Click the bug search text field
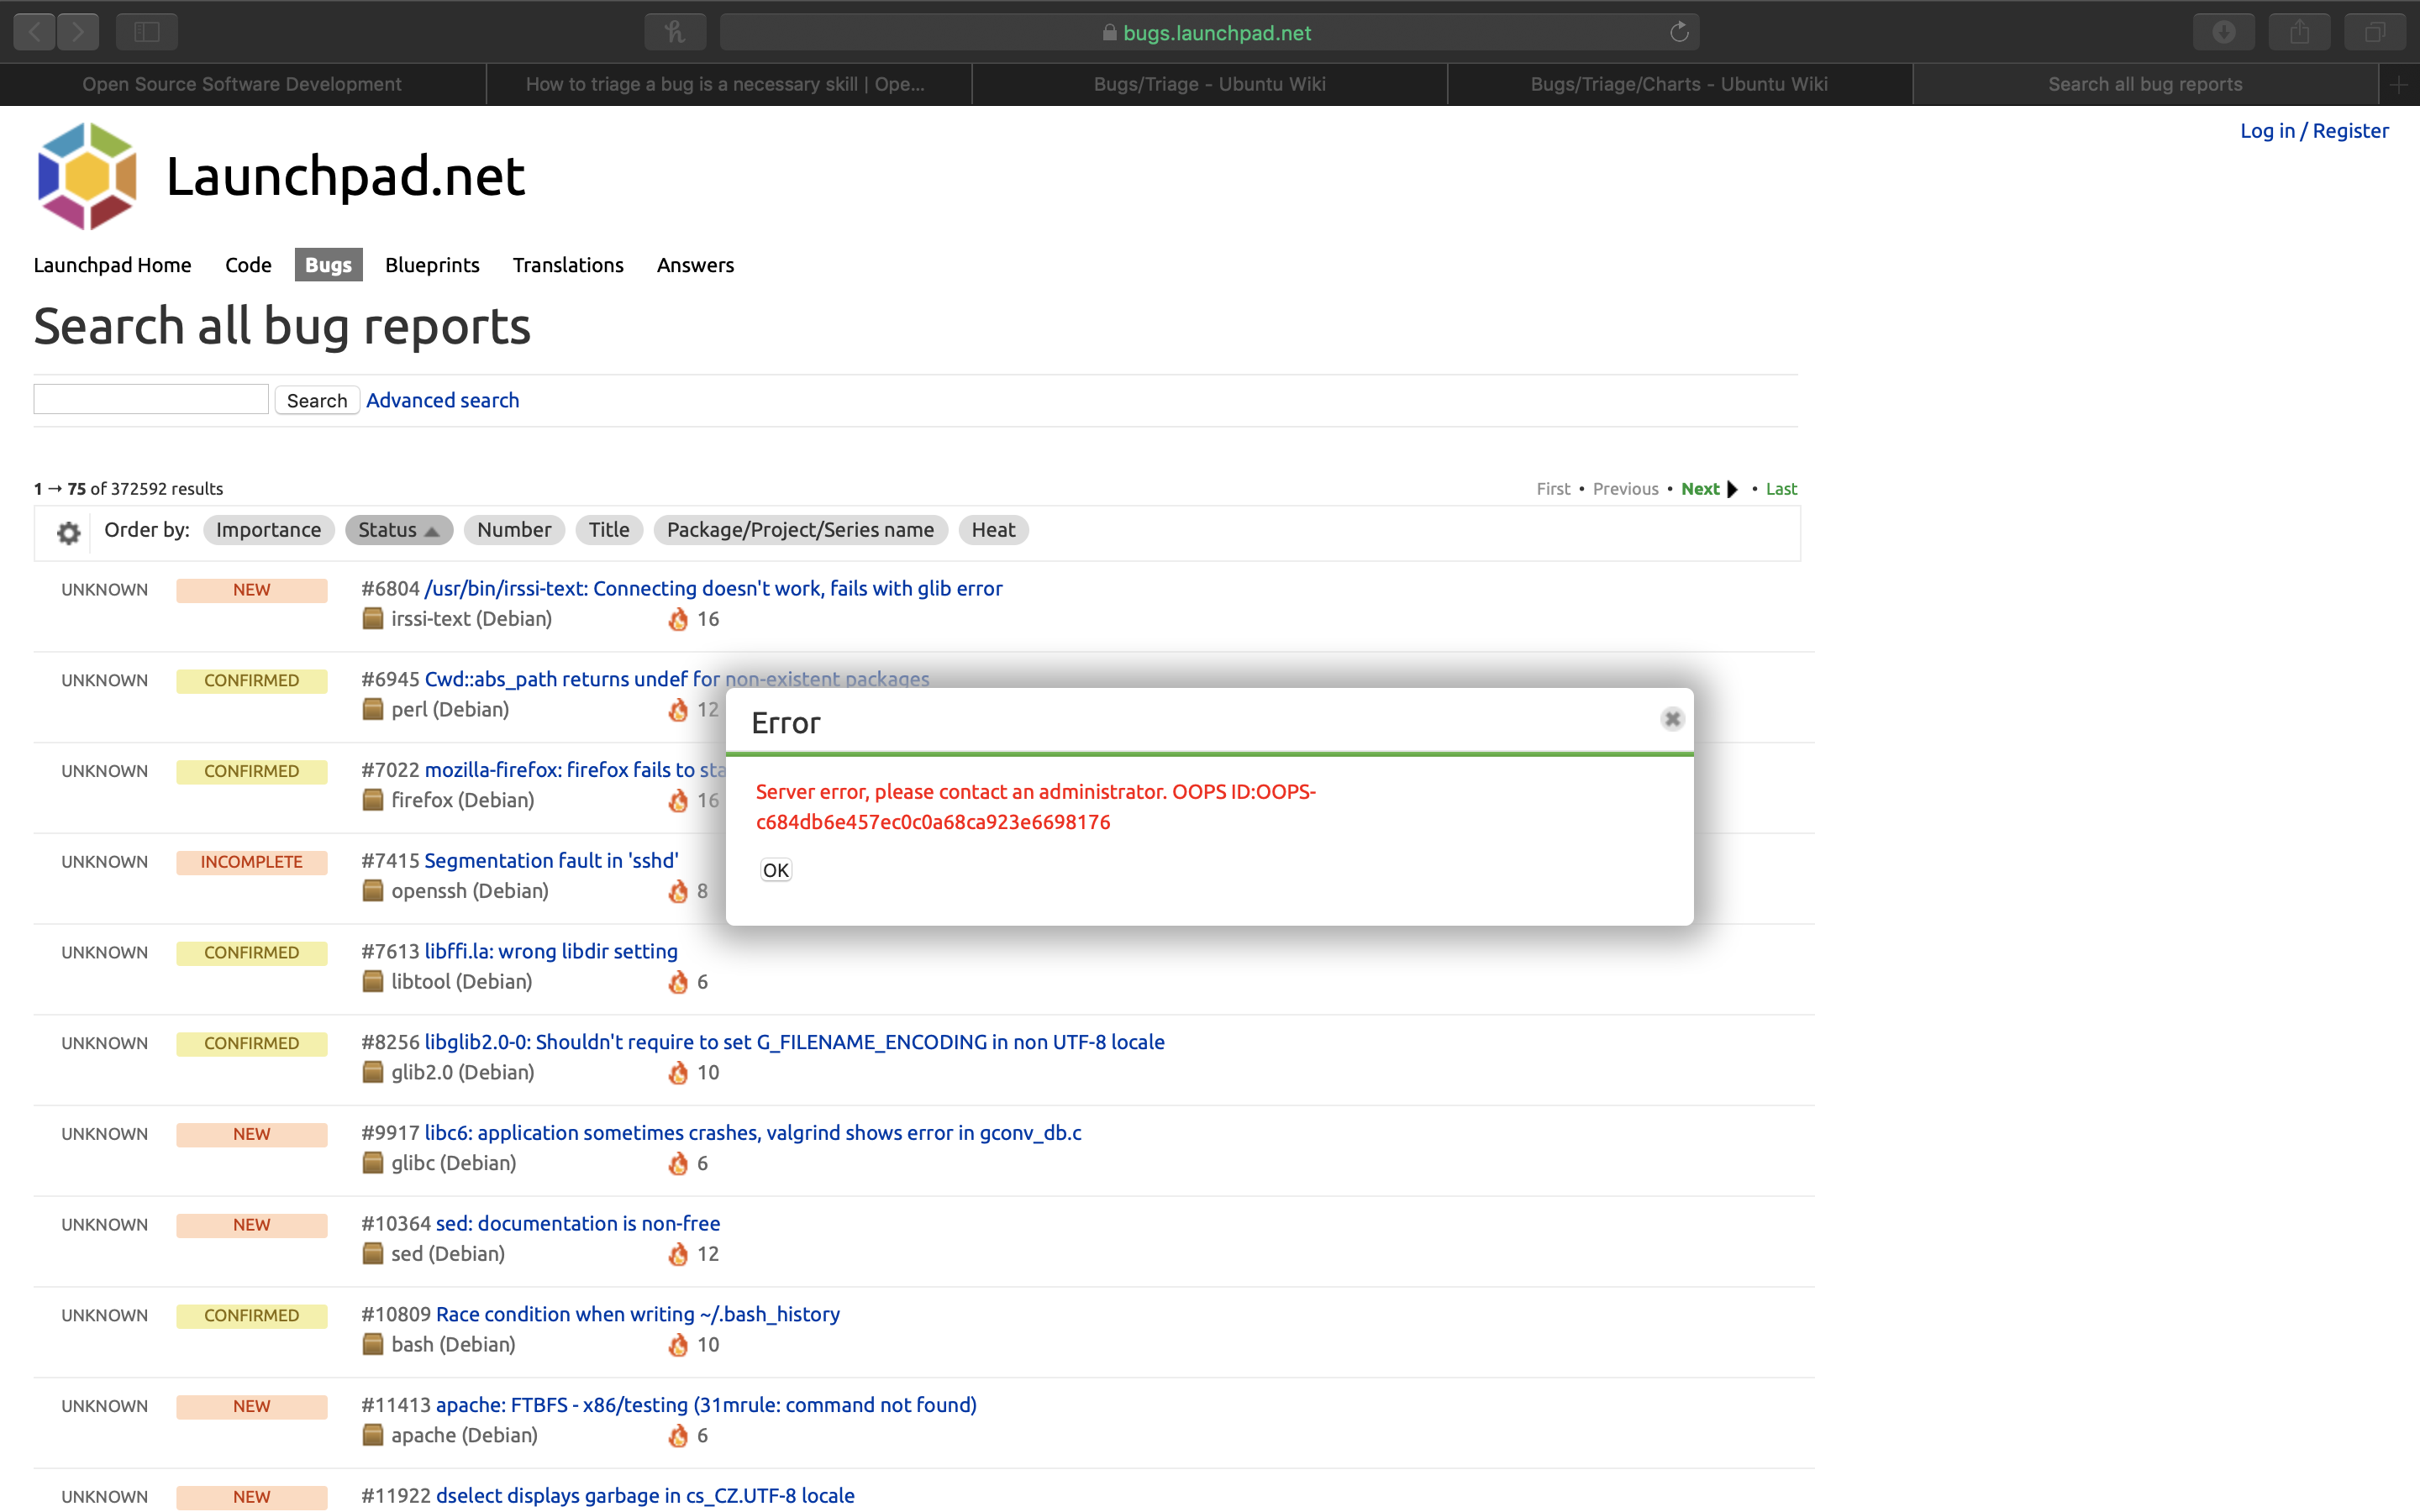2420x1512 pixels. coord(151,399)
